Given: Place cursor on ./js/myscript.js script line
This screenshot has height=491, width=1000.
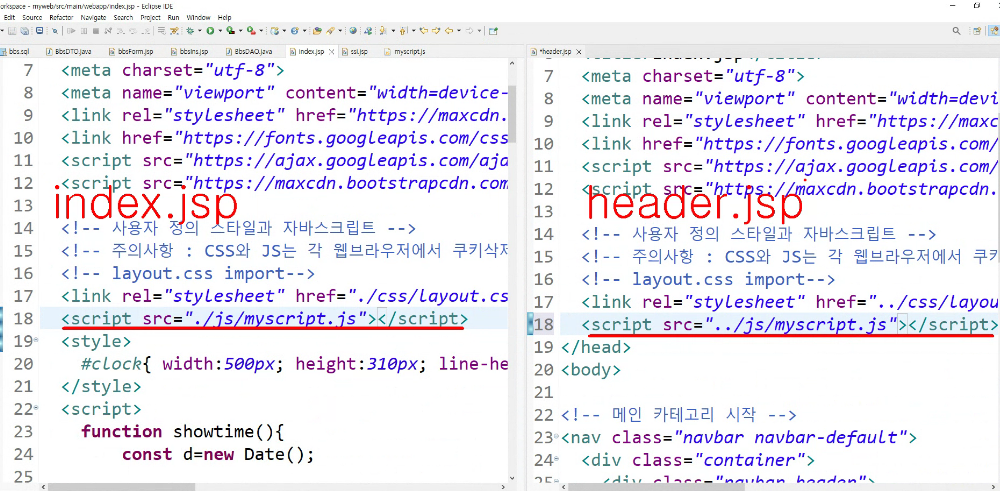Looking at the screenshot, I should click(x=264, y=318).
